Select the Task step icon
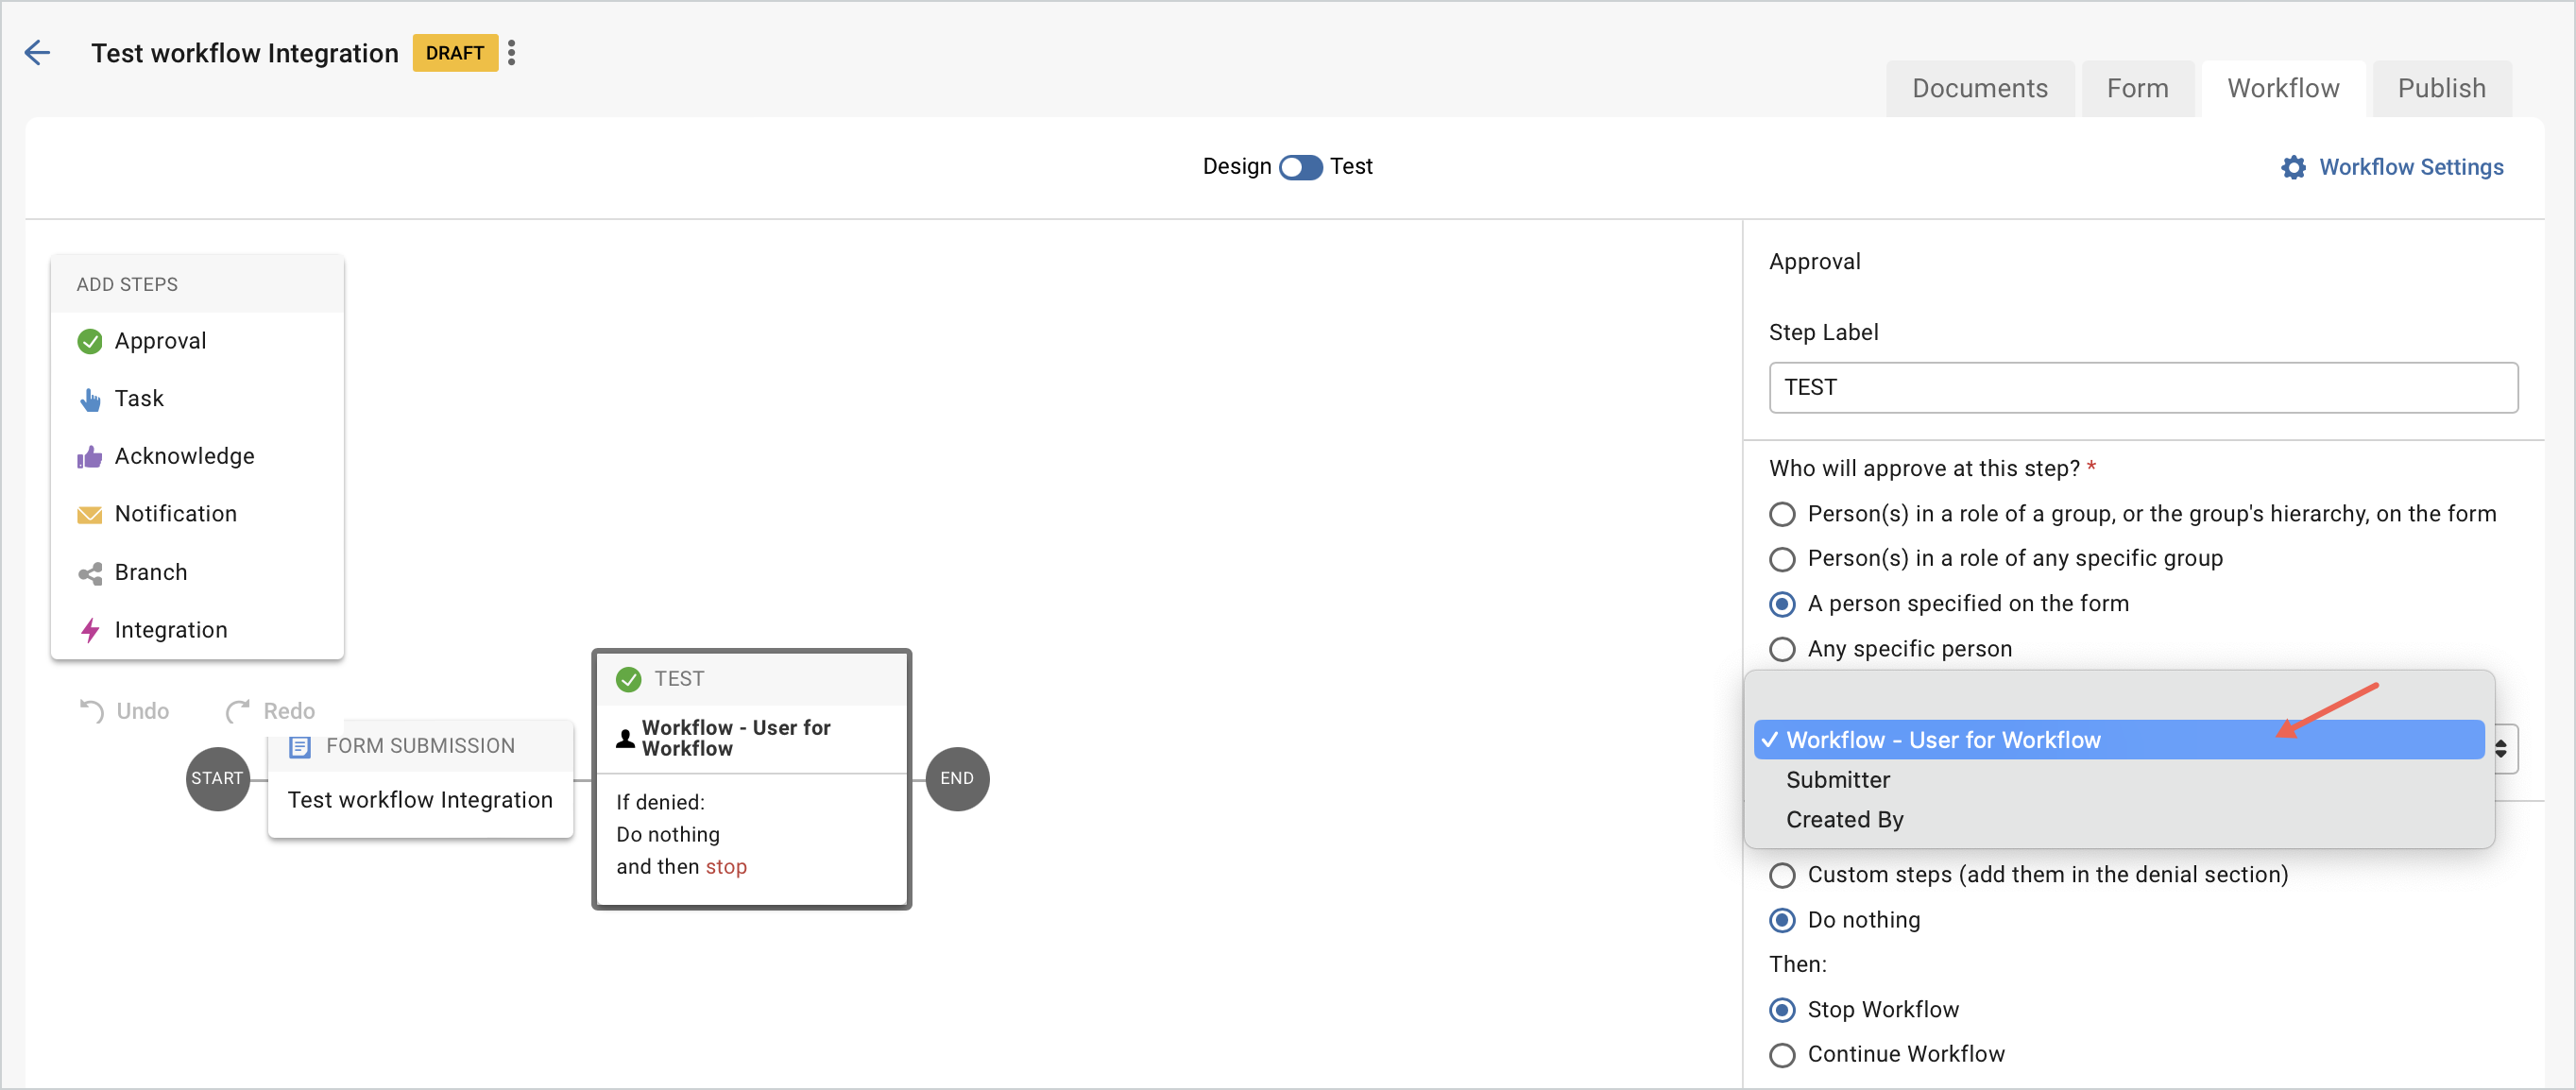The image size is (2576, 1090). (x=89, y=398)
